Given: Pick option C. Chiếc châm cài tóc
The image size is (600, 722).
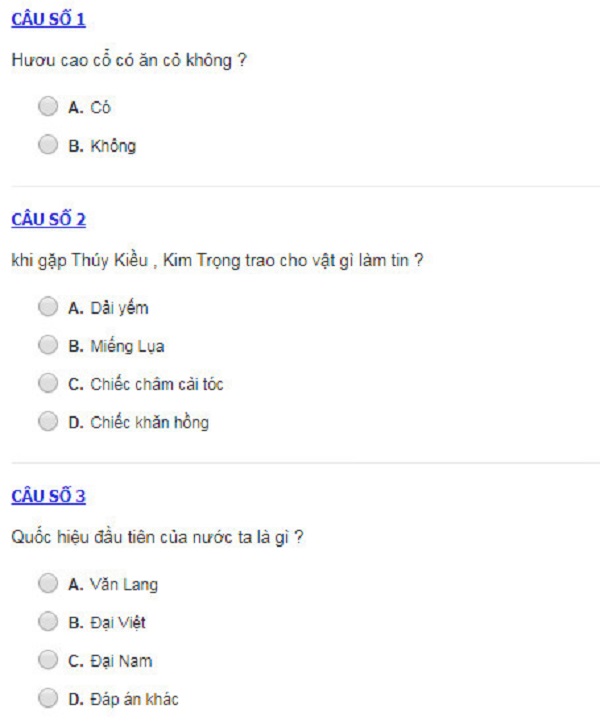Looking at the screenshot, I should pos(48,383).
